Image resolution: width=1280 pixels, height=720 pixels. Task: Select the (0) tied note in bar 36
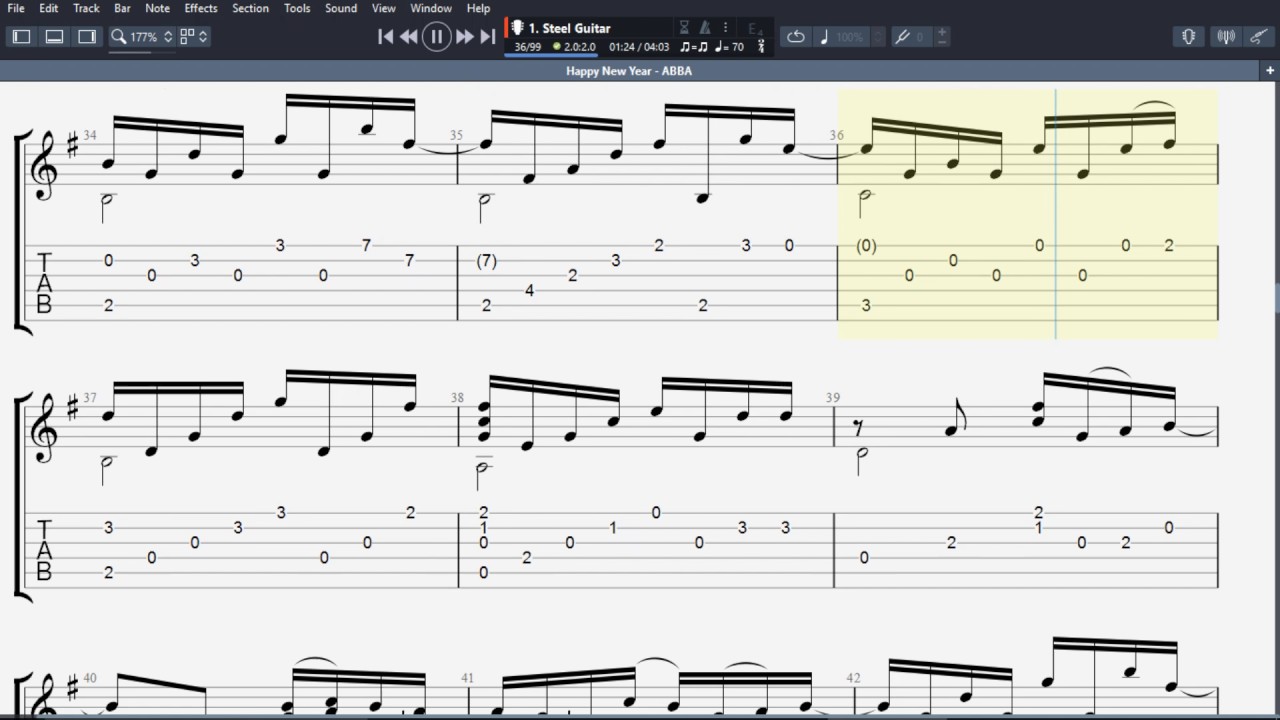coord(866,245)
